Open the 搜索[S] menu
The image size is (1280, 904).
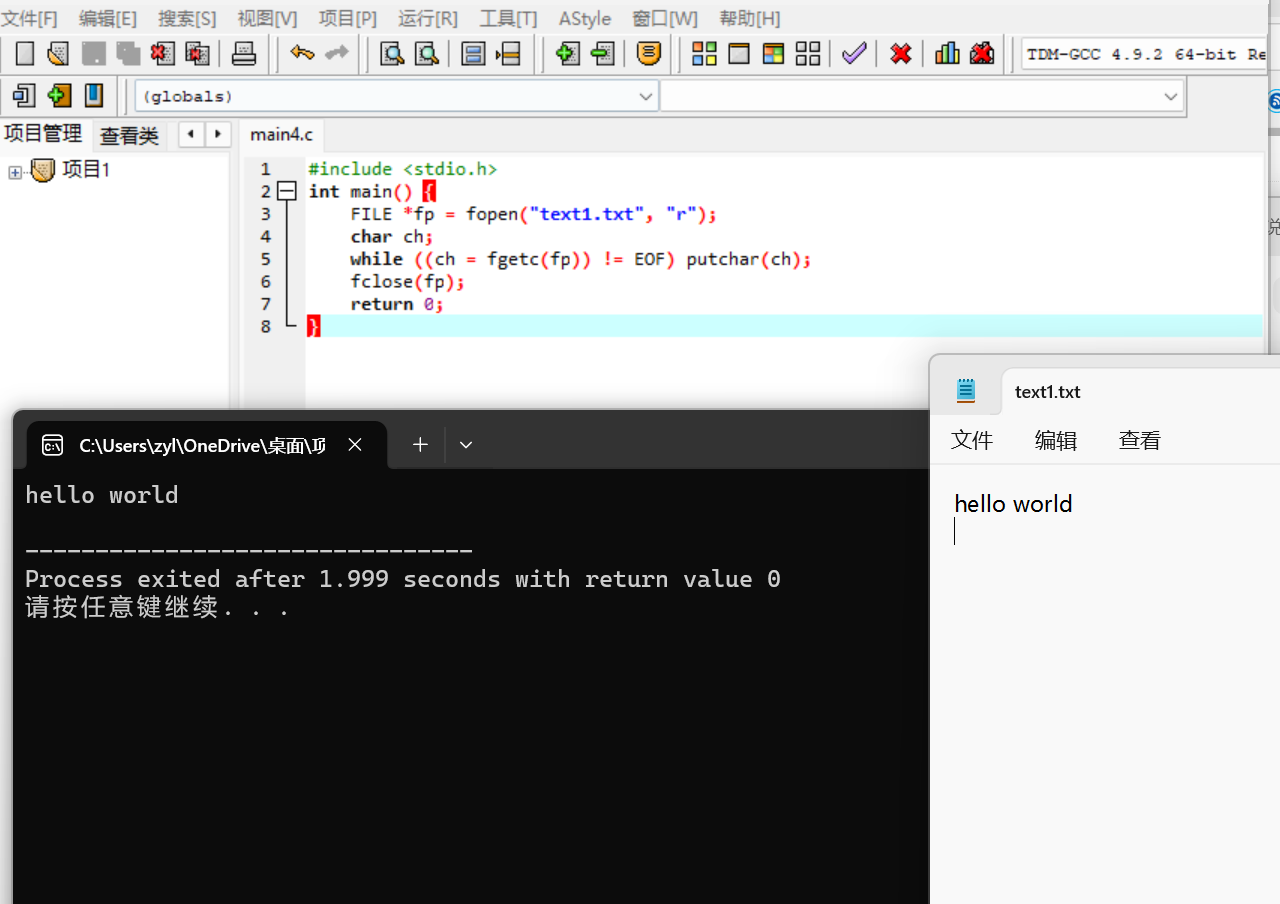(x=187, y=18)
